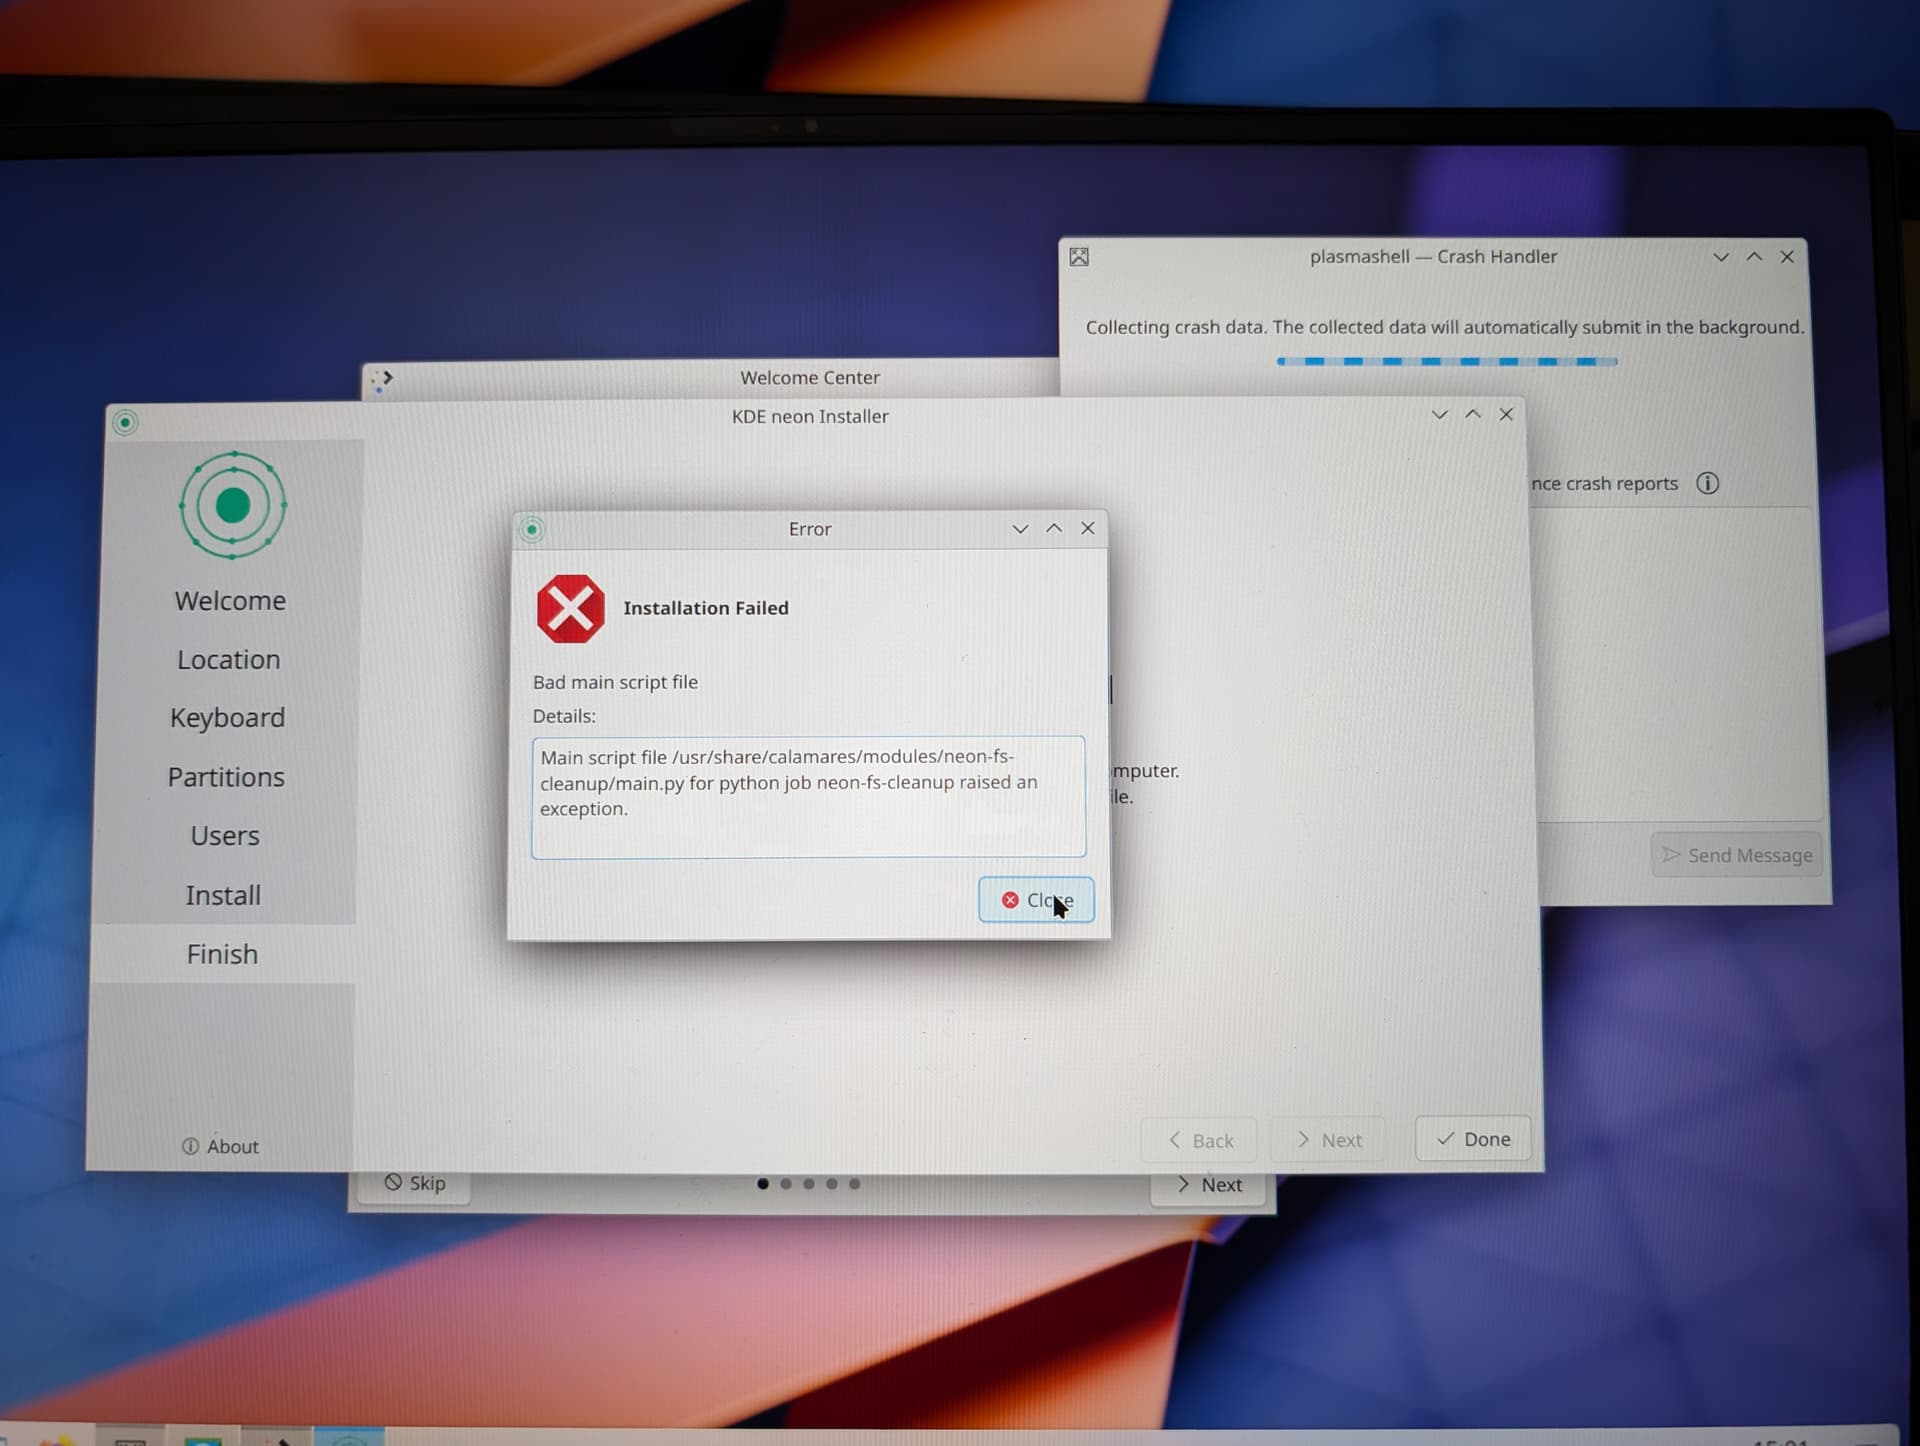The width and height of the screenshot is (1920, 1446).
Task: Select the first page dot in Welcome Center
Action: click(763, 1184)
